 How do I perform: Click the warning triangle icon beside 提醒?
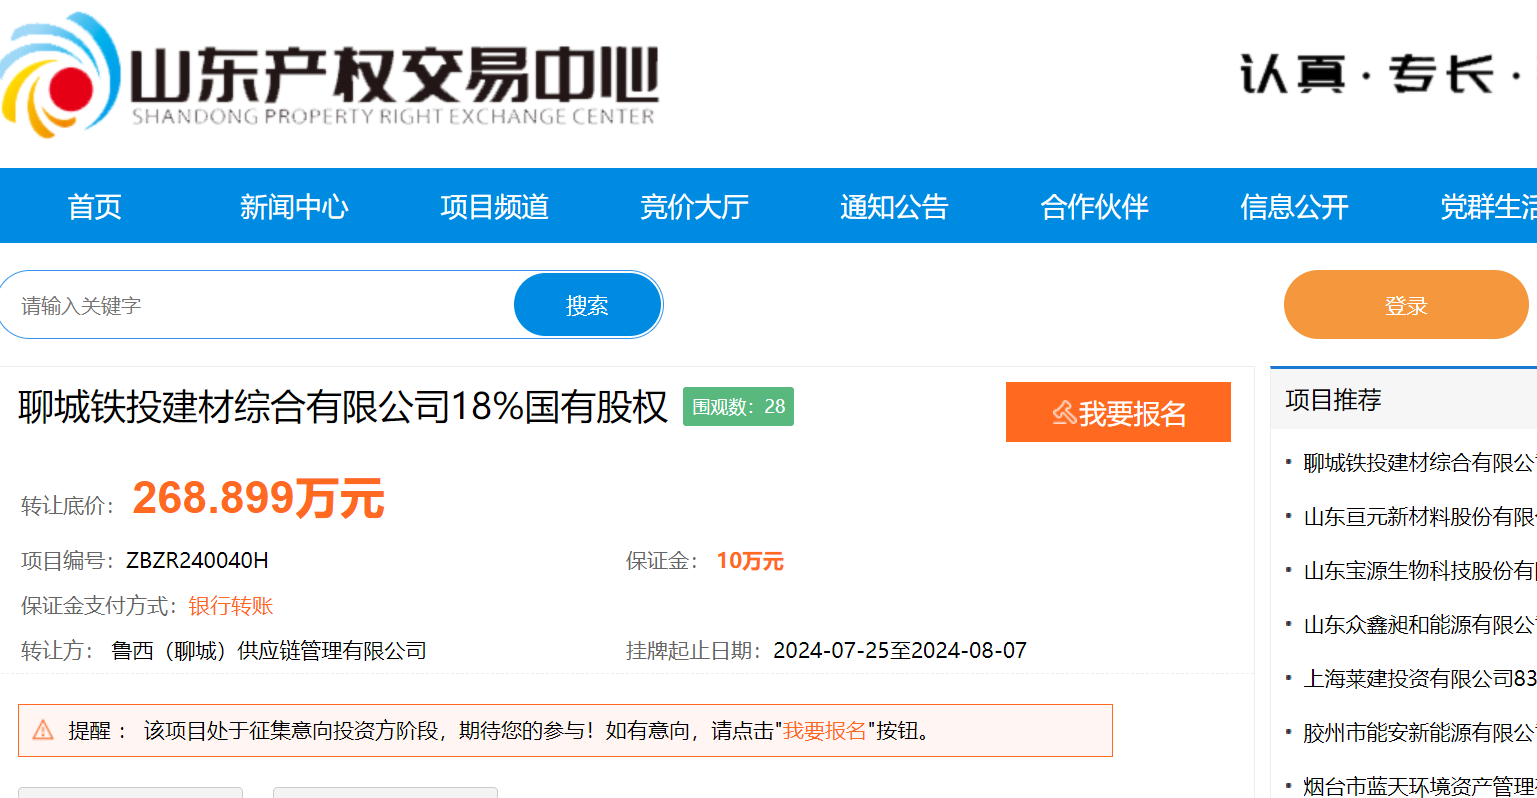tap(43, 730)
